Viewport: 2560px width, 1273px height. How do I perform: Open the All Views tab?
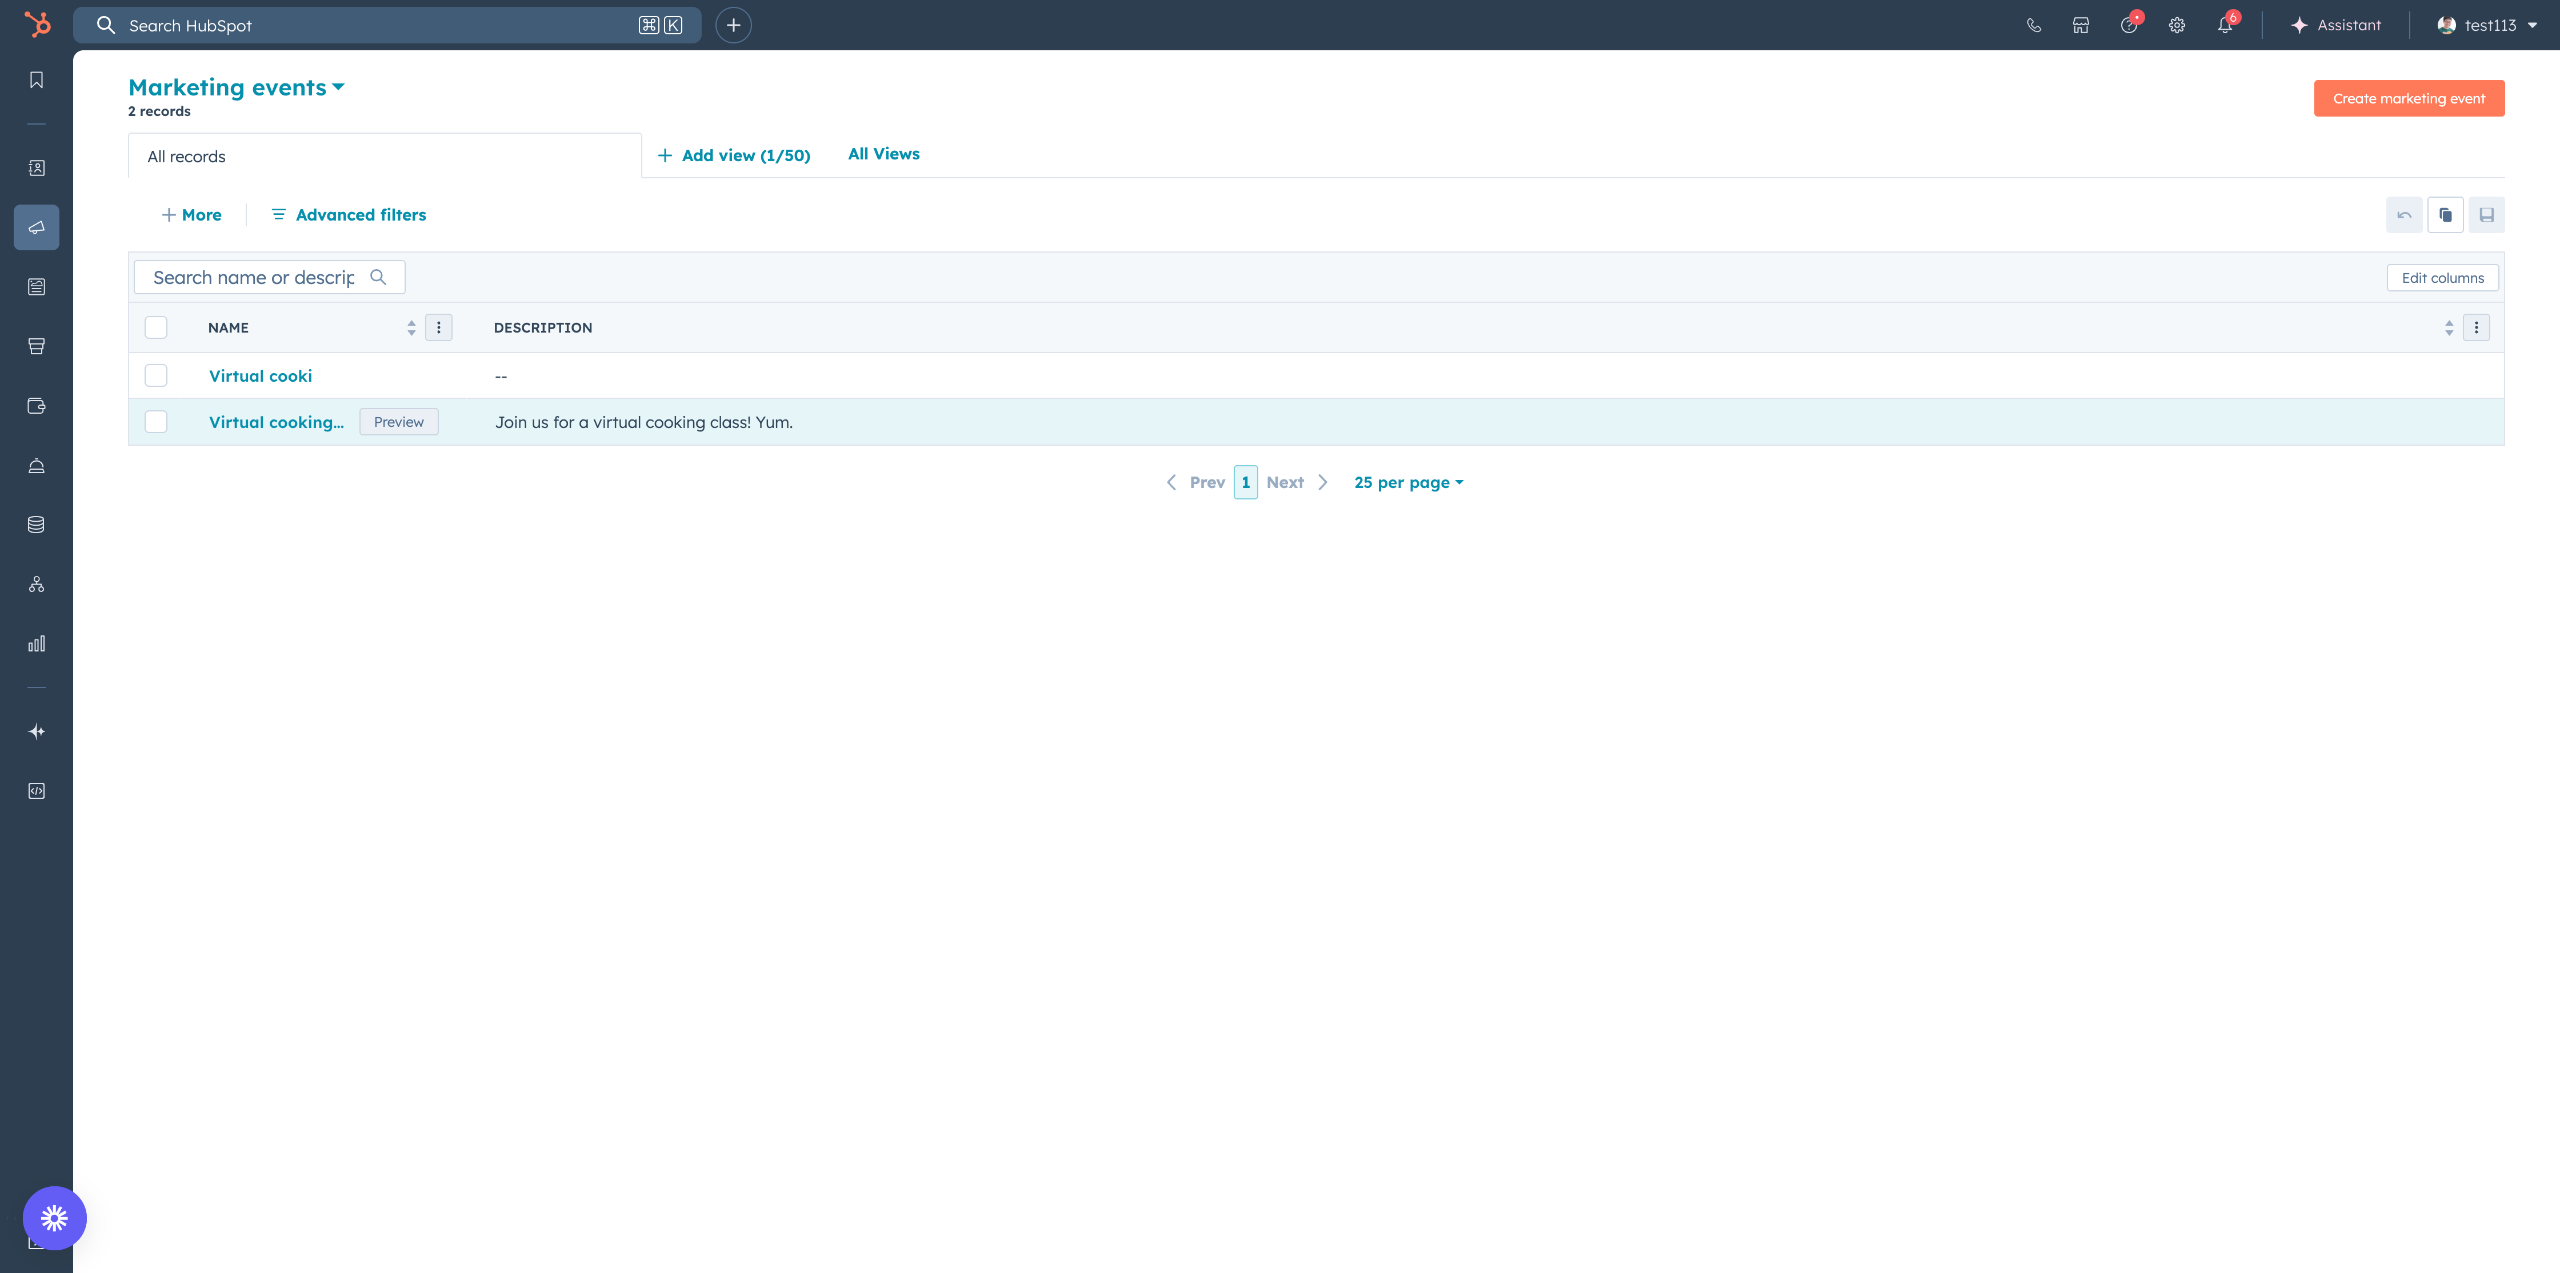(x=883, y=154)
